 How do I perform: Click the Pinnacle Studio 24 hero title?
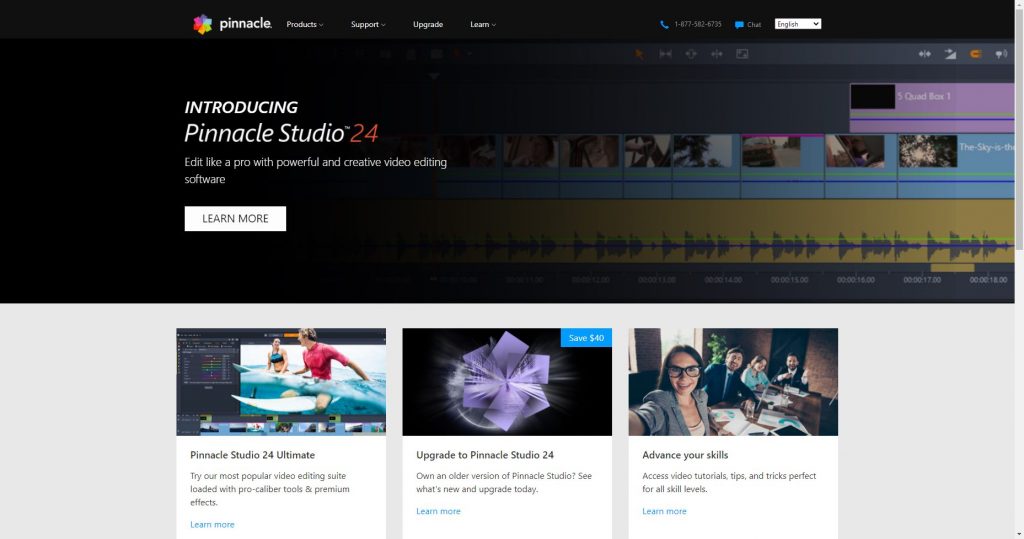[281, 133]
